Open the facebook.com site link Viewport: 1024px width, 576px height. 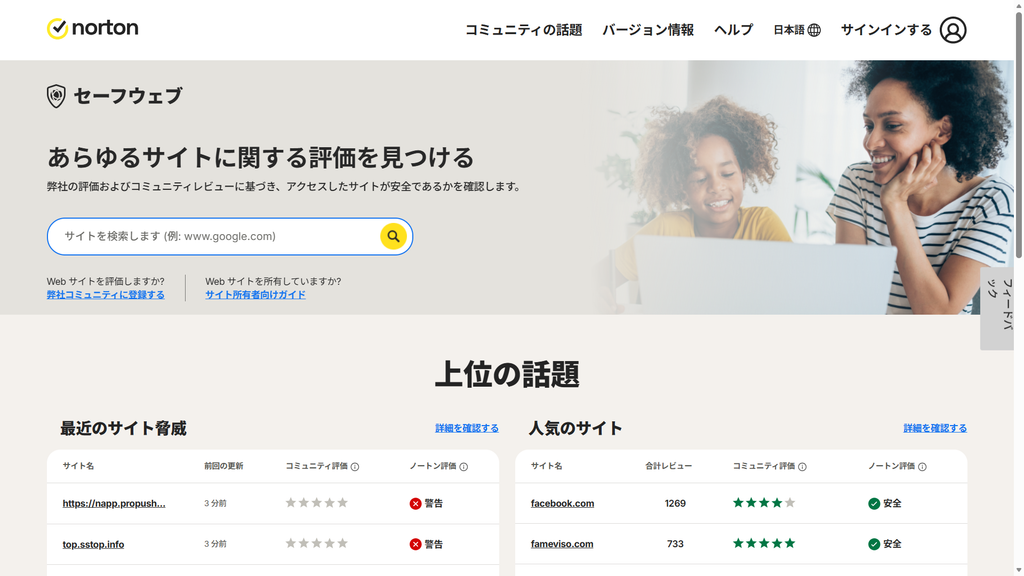[x=562, y=504]
